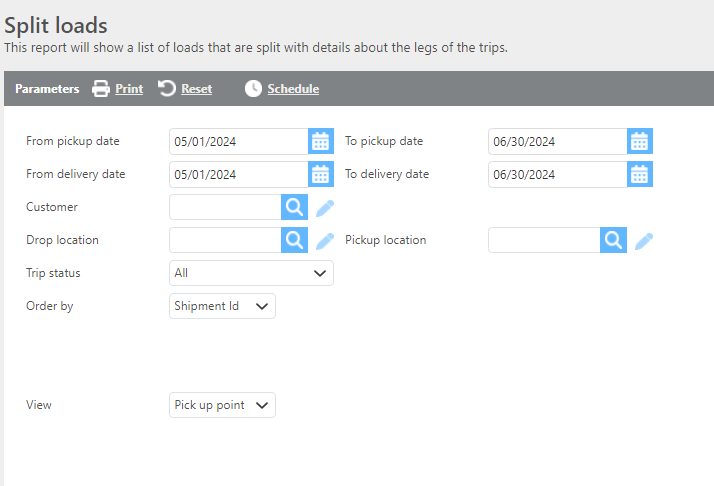This screenshot has width=714, height=486.
Task: Click the From pickup date text field
Action: pyautogui.click(x=238, y=141)
